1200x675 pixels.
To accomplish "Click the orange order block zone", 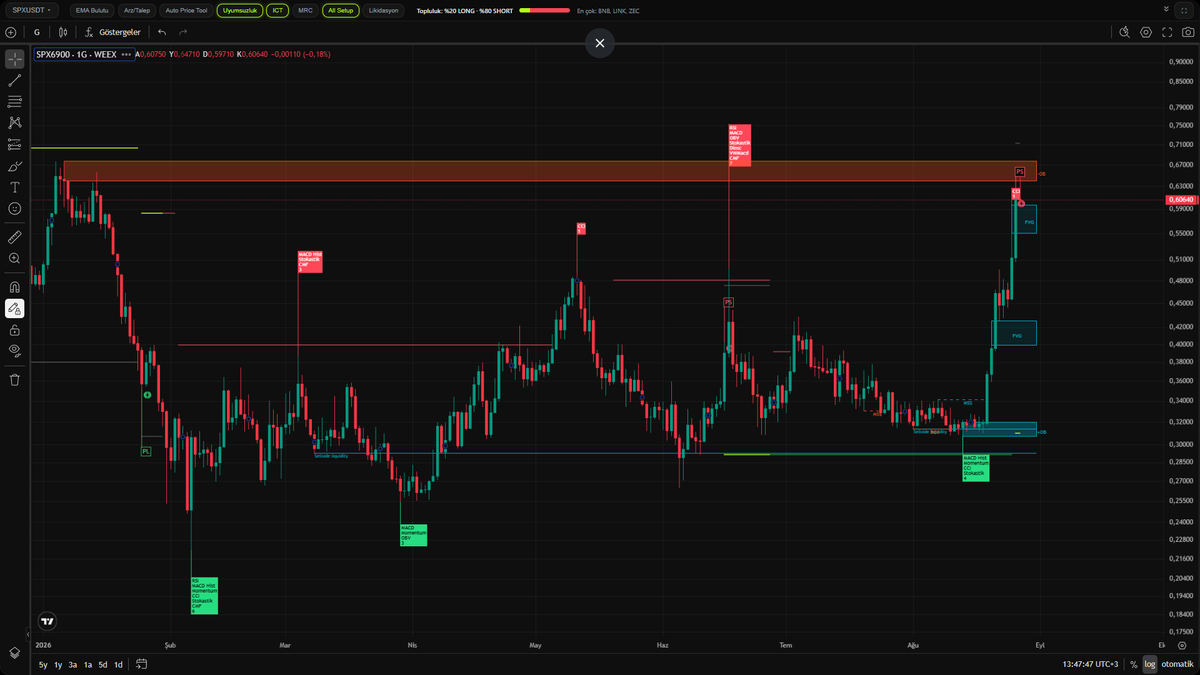I will click(x=550, y=171).
